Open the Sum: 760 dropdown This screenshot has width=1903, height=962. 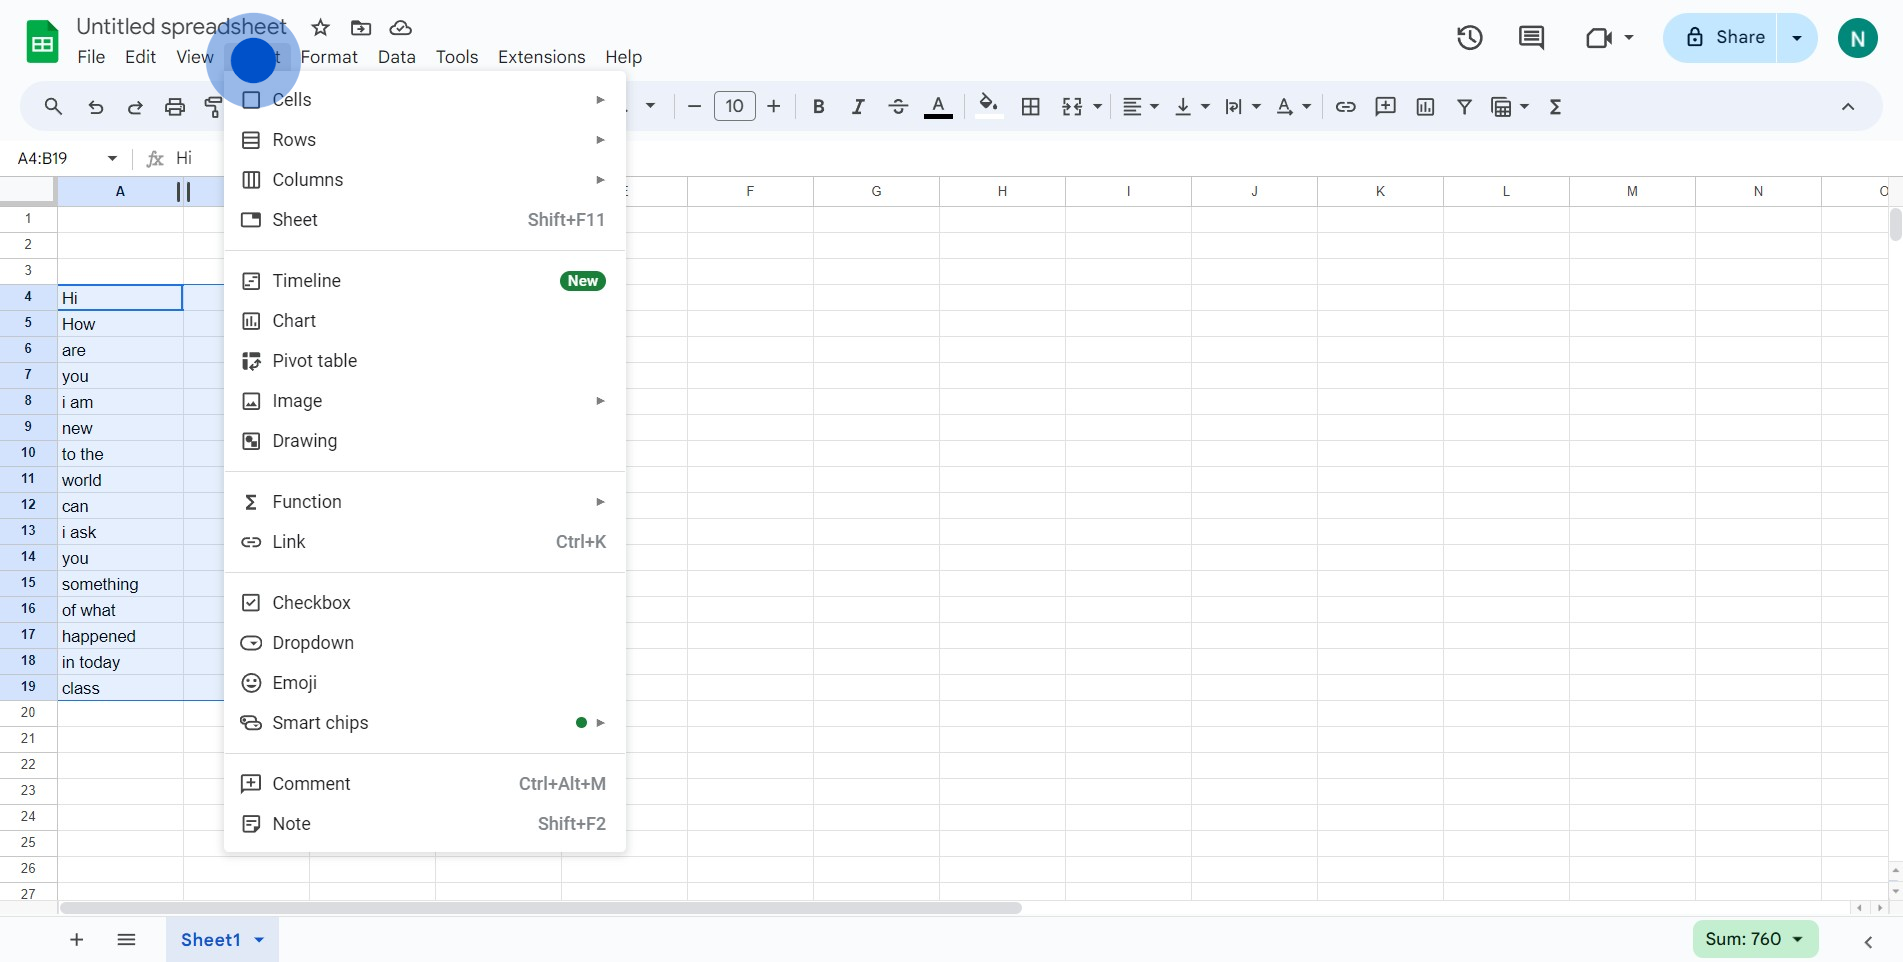point(1755,939)
